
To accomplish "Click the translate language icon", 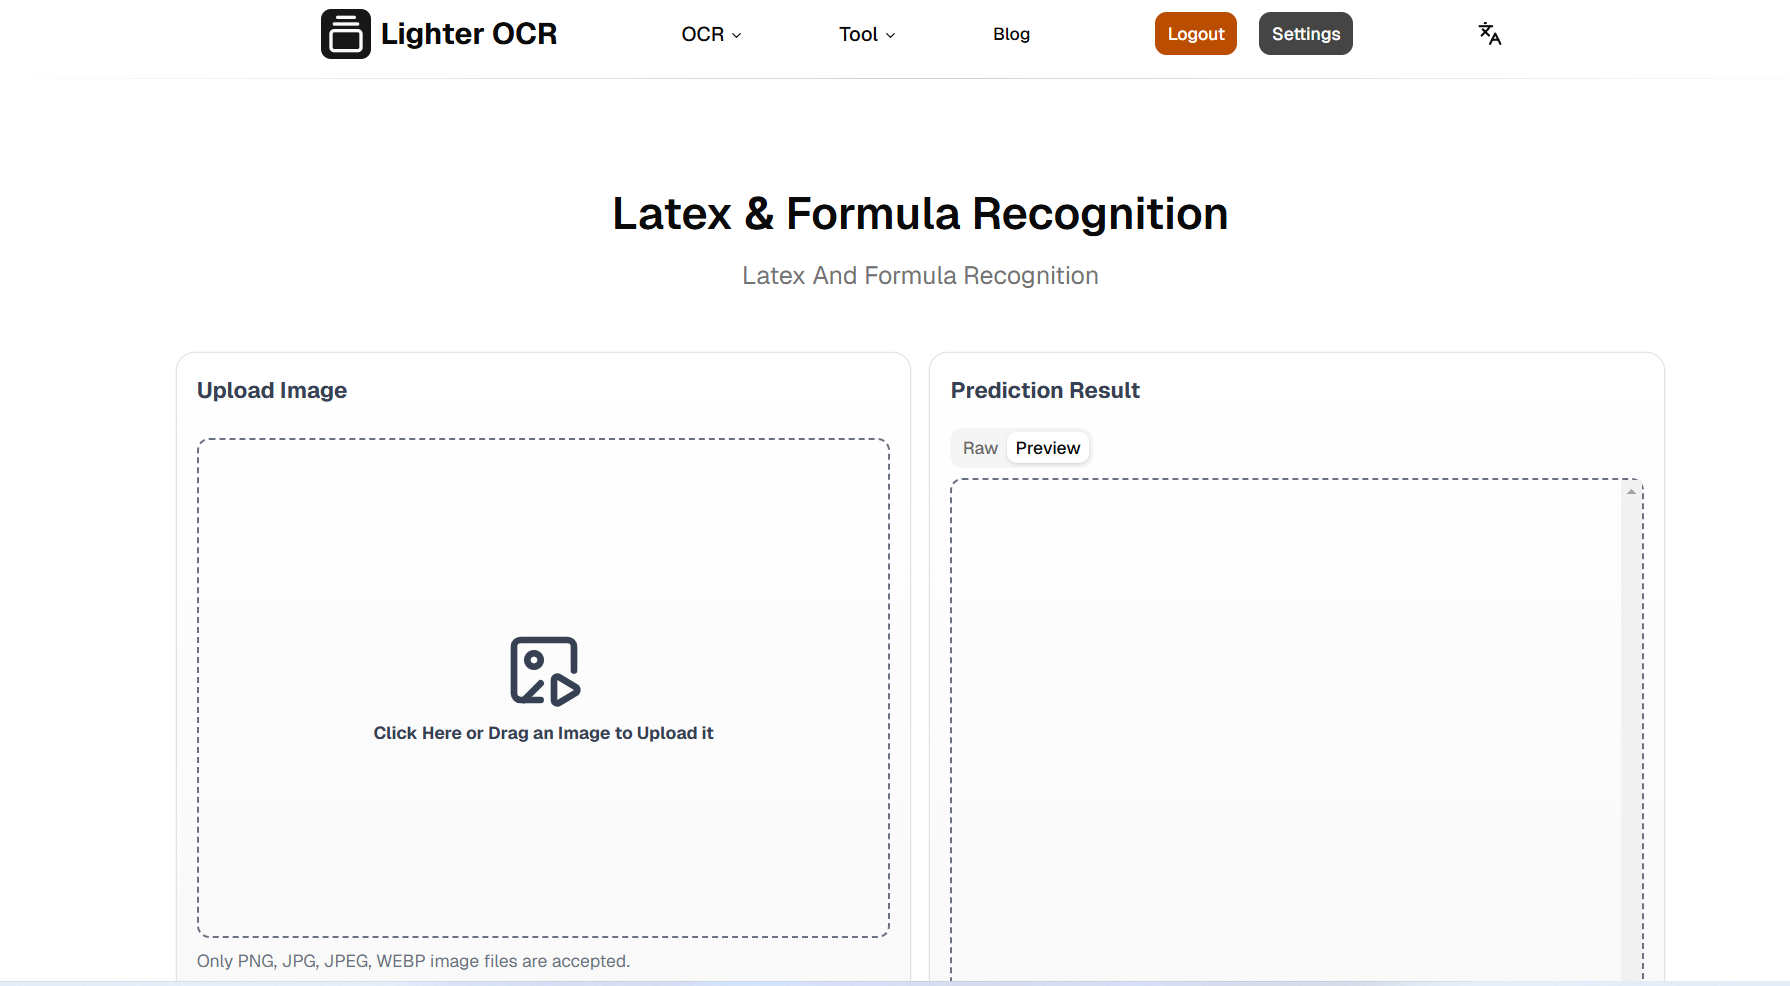I will (x=1489, y=33).
